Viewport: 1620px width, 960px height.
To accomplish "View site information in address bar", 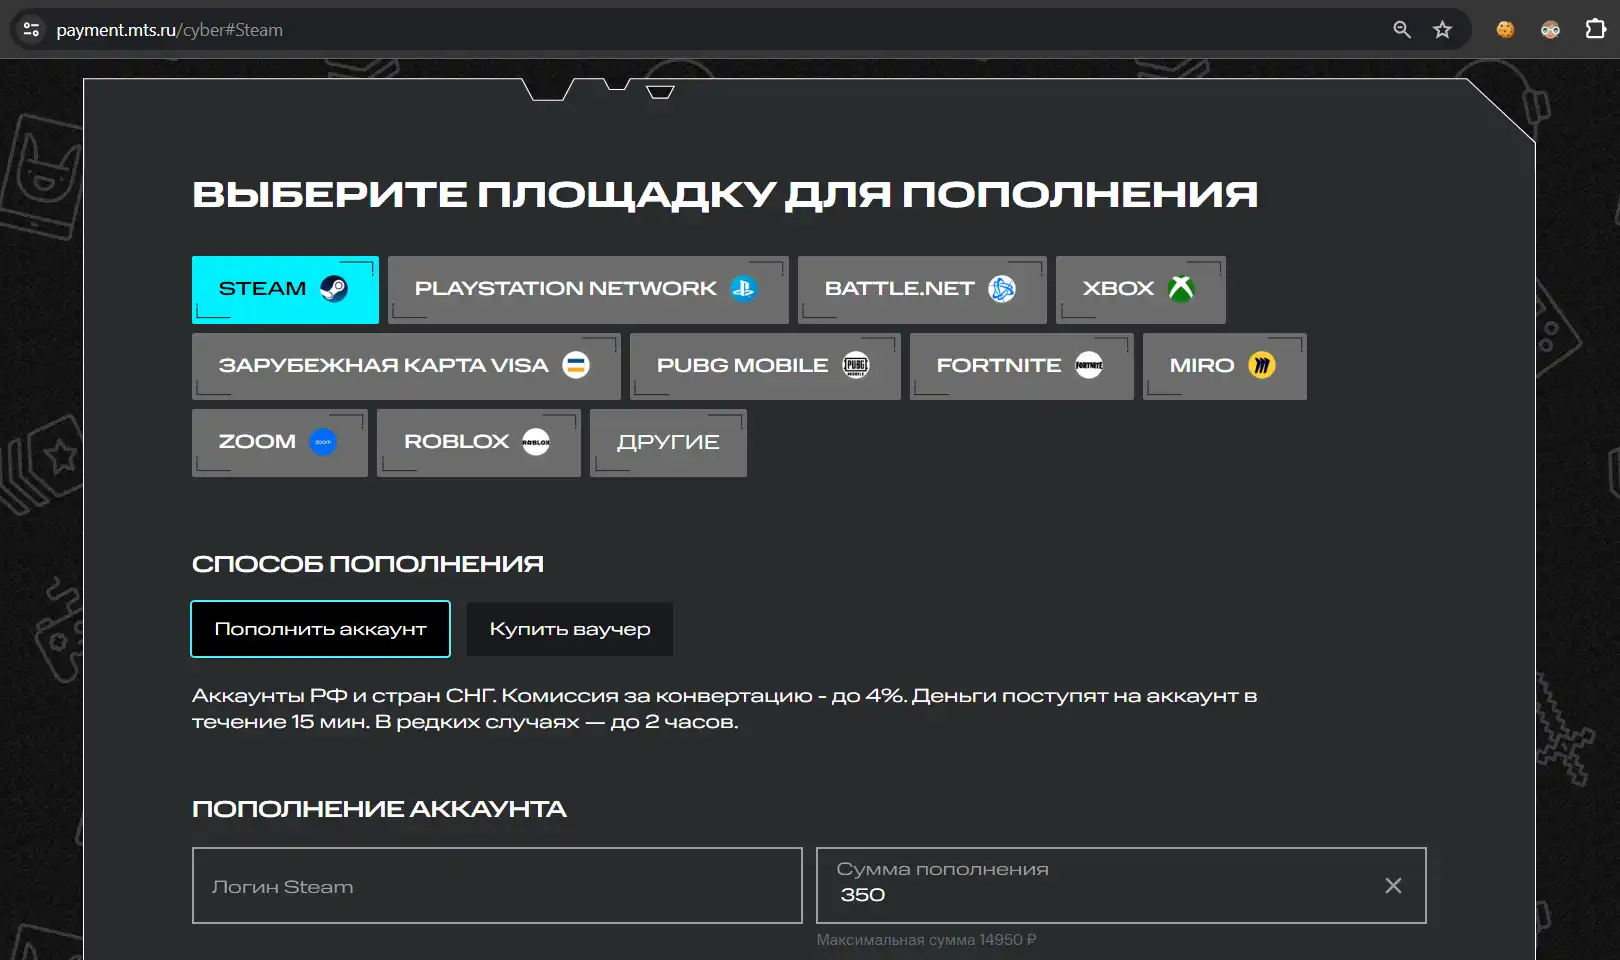I will (32, 30).
